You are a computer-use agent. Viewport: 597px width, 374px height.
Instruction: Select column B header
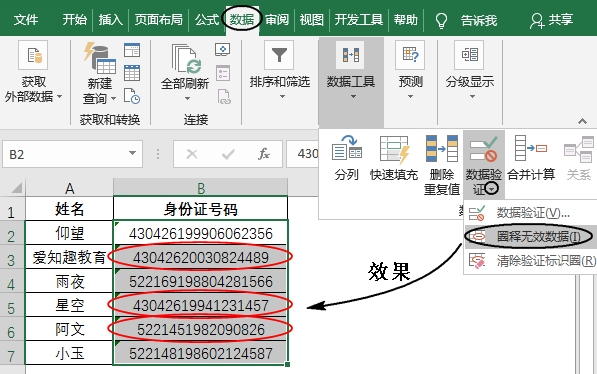pos(201,188)
